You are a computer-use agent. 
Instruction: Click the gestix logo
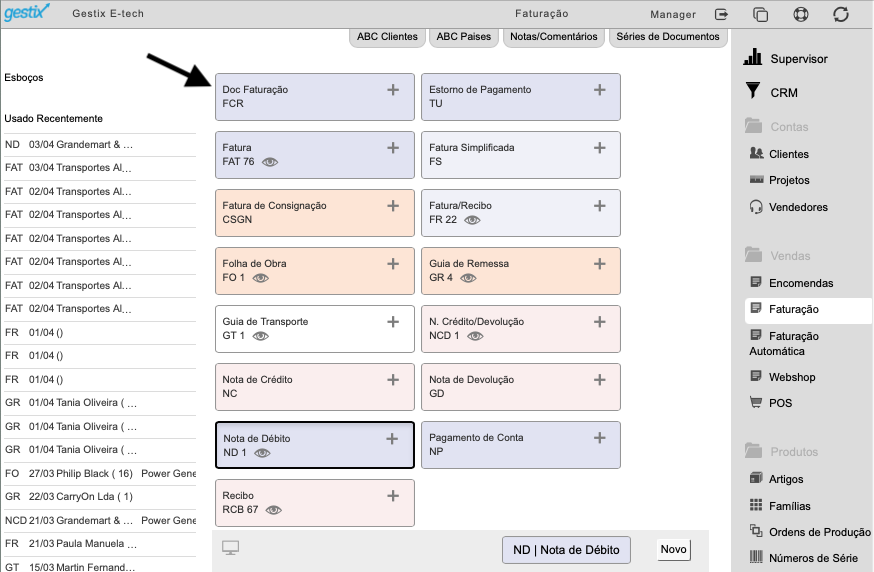[26, 12]
